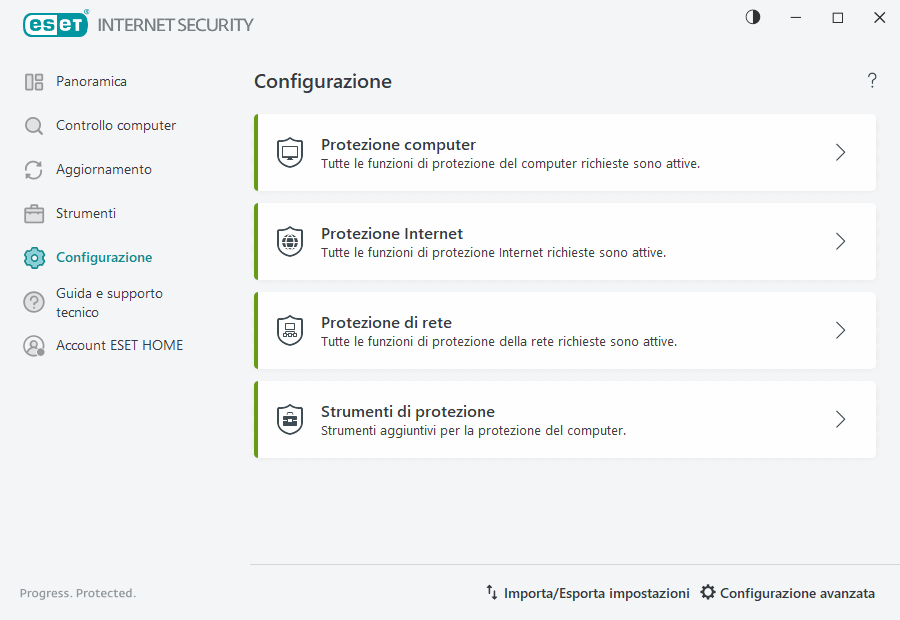Expand Protezione Internet via its arrow
The width and height of the screenshot is (900, 620).
[840, 241]
